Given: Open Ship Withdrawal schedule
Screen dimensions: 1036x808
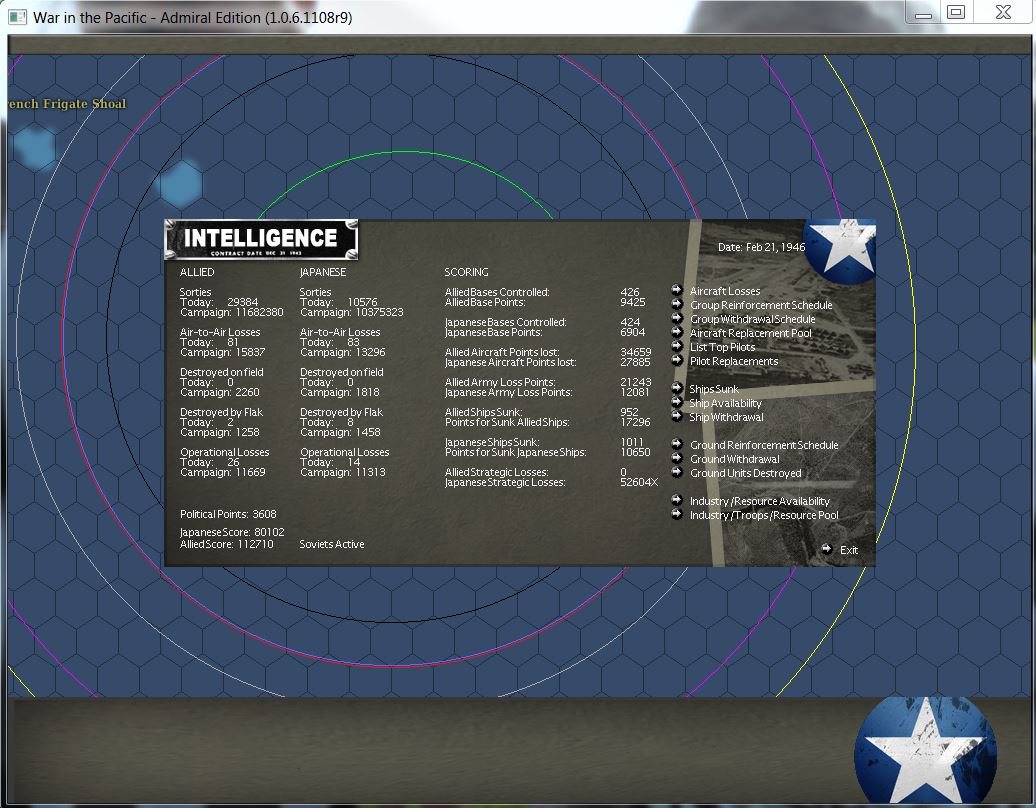Looking at the screenshot, I should click(x=727, y=418).
